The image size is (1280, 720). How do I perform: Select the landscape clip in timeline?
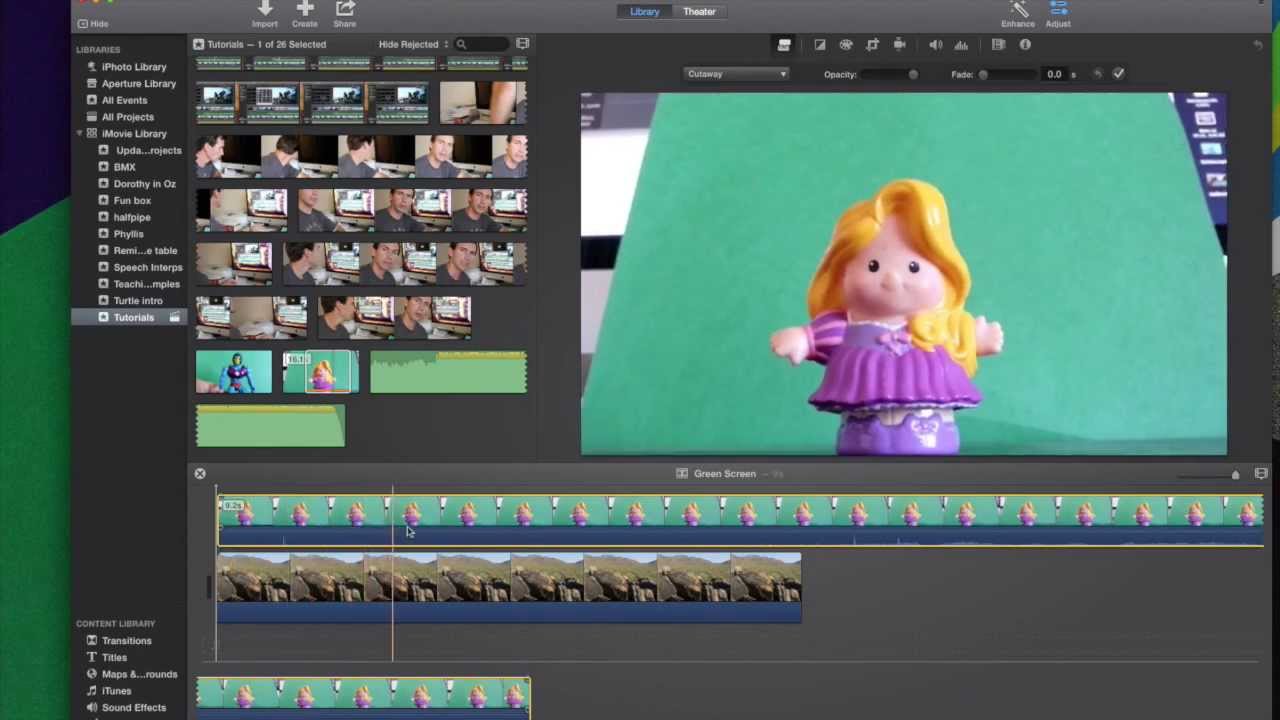coord(509,588)
